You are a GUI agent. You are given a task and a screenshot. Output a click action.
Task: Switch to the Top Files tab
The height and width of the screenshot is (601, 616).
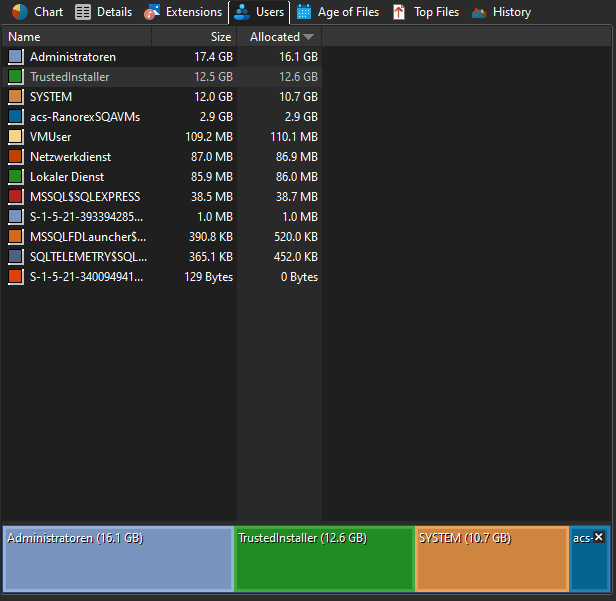pos(426,12)
